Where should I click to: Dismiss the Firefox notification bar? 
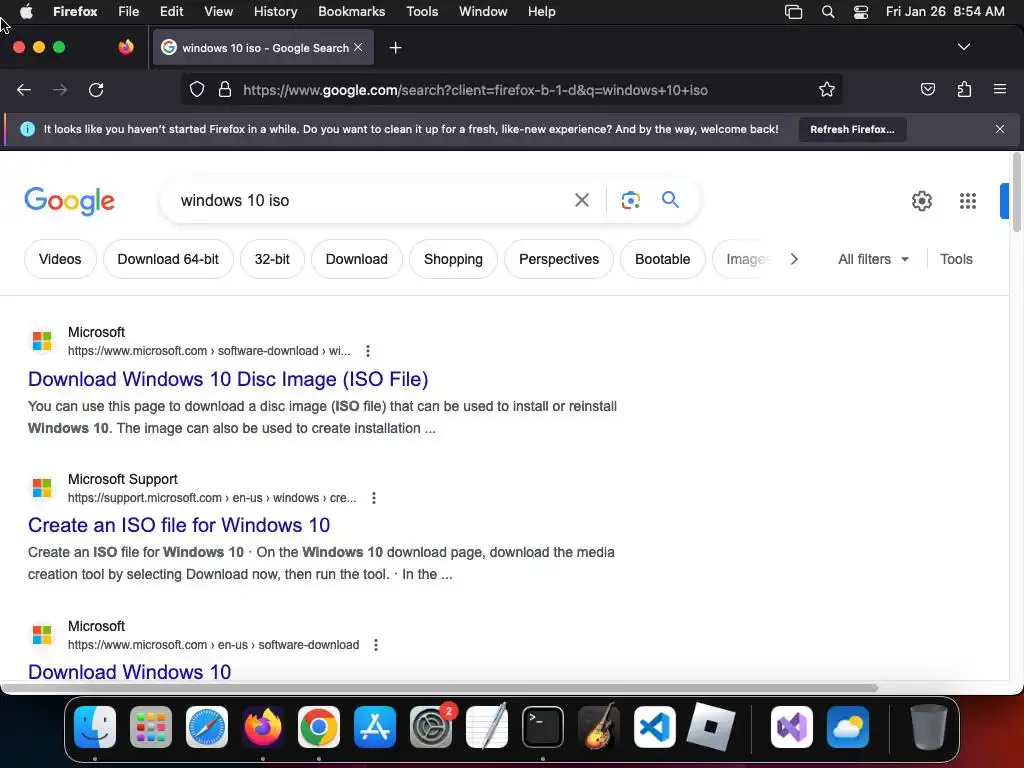pos(1000,129)
